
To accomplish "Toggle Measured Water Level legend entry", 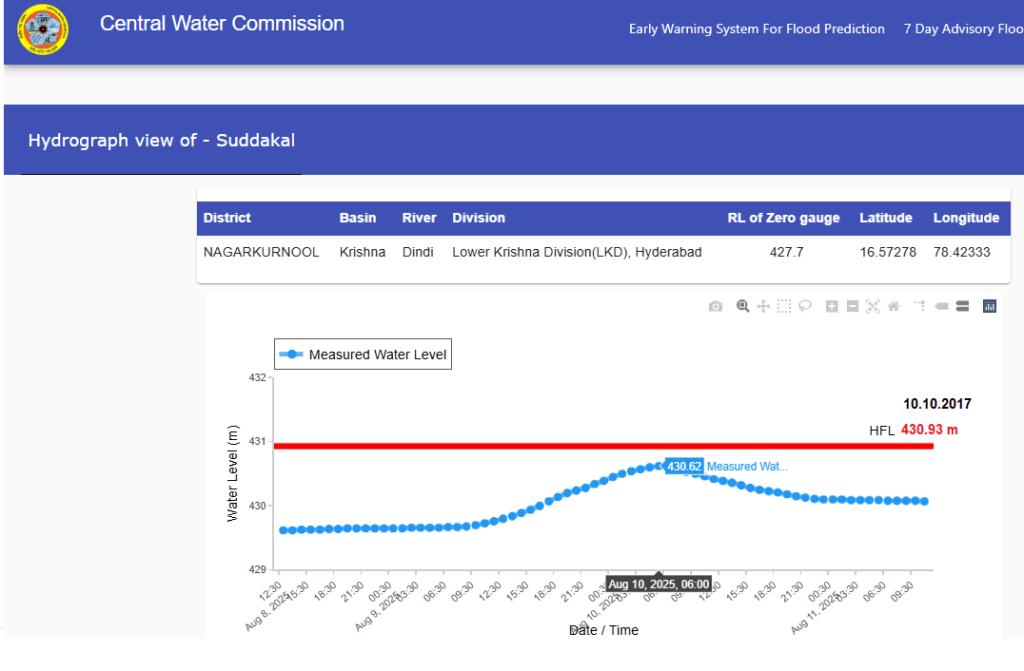I will click(363, 354).
